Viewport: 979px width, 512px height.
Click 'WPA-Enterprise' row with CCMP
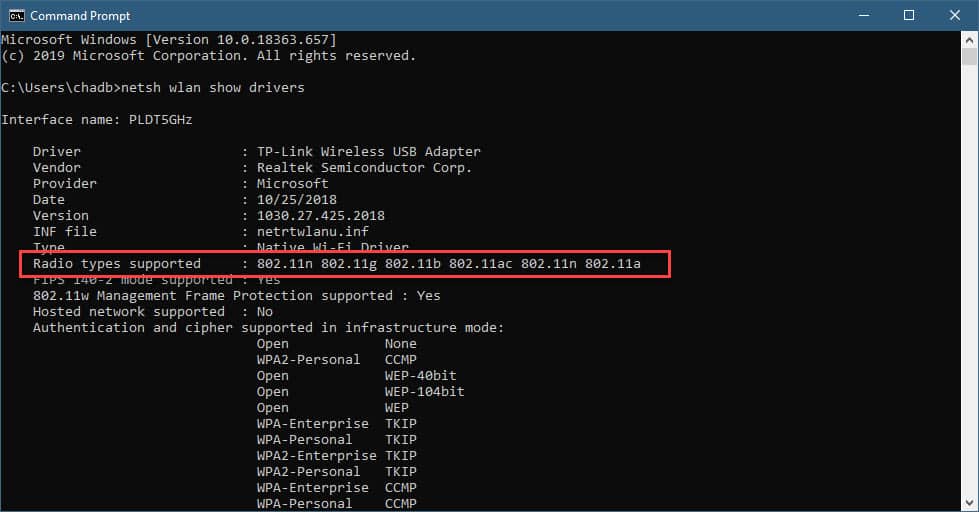337,488
